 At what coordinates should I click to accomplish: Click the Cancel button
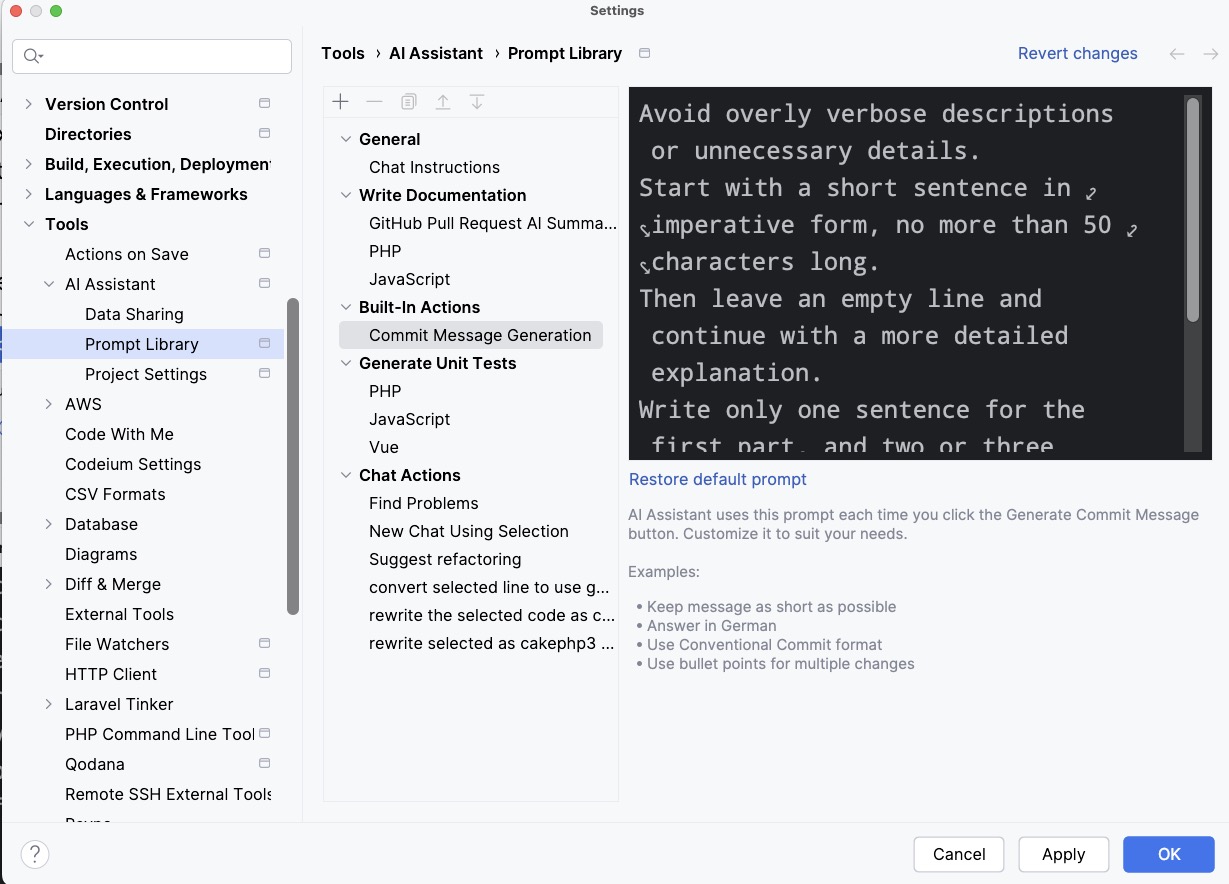click(x=959, y=854)
